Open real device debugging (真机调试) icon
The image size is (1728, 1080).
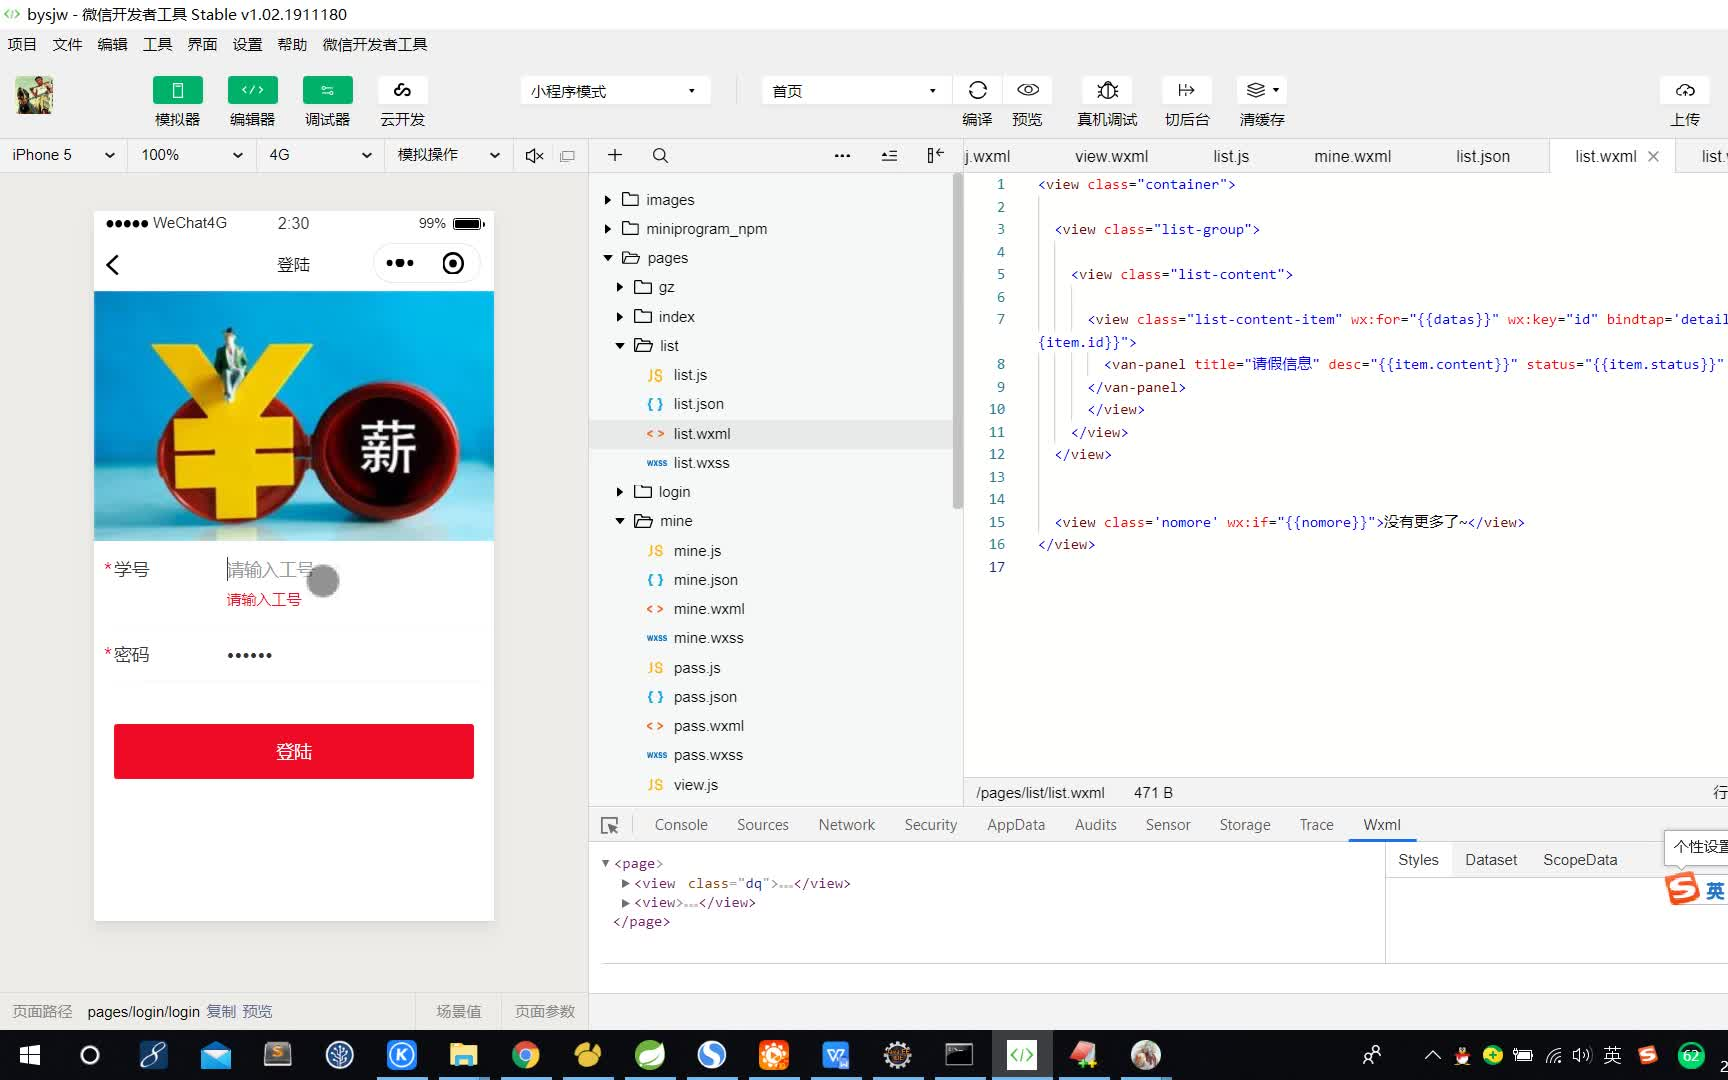point(1107,90)
